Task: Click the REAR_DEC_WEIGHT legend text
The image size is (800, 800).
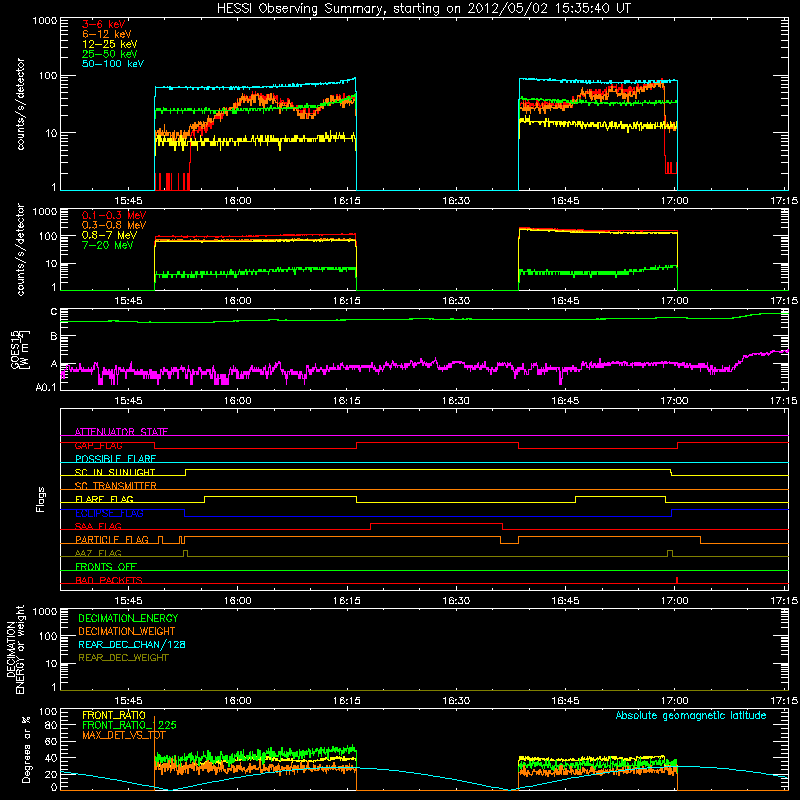Action: [x=123, y=658]
